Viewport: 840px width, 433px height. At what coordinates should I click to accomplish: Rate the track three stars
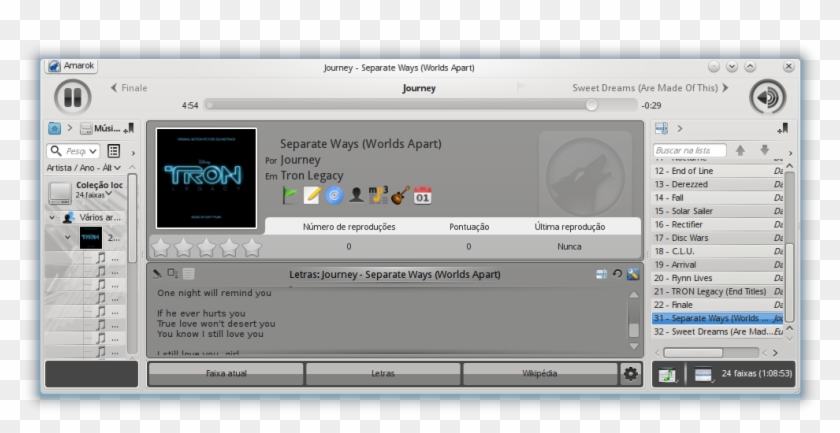tap(206, 248)
